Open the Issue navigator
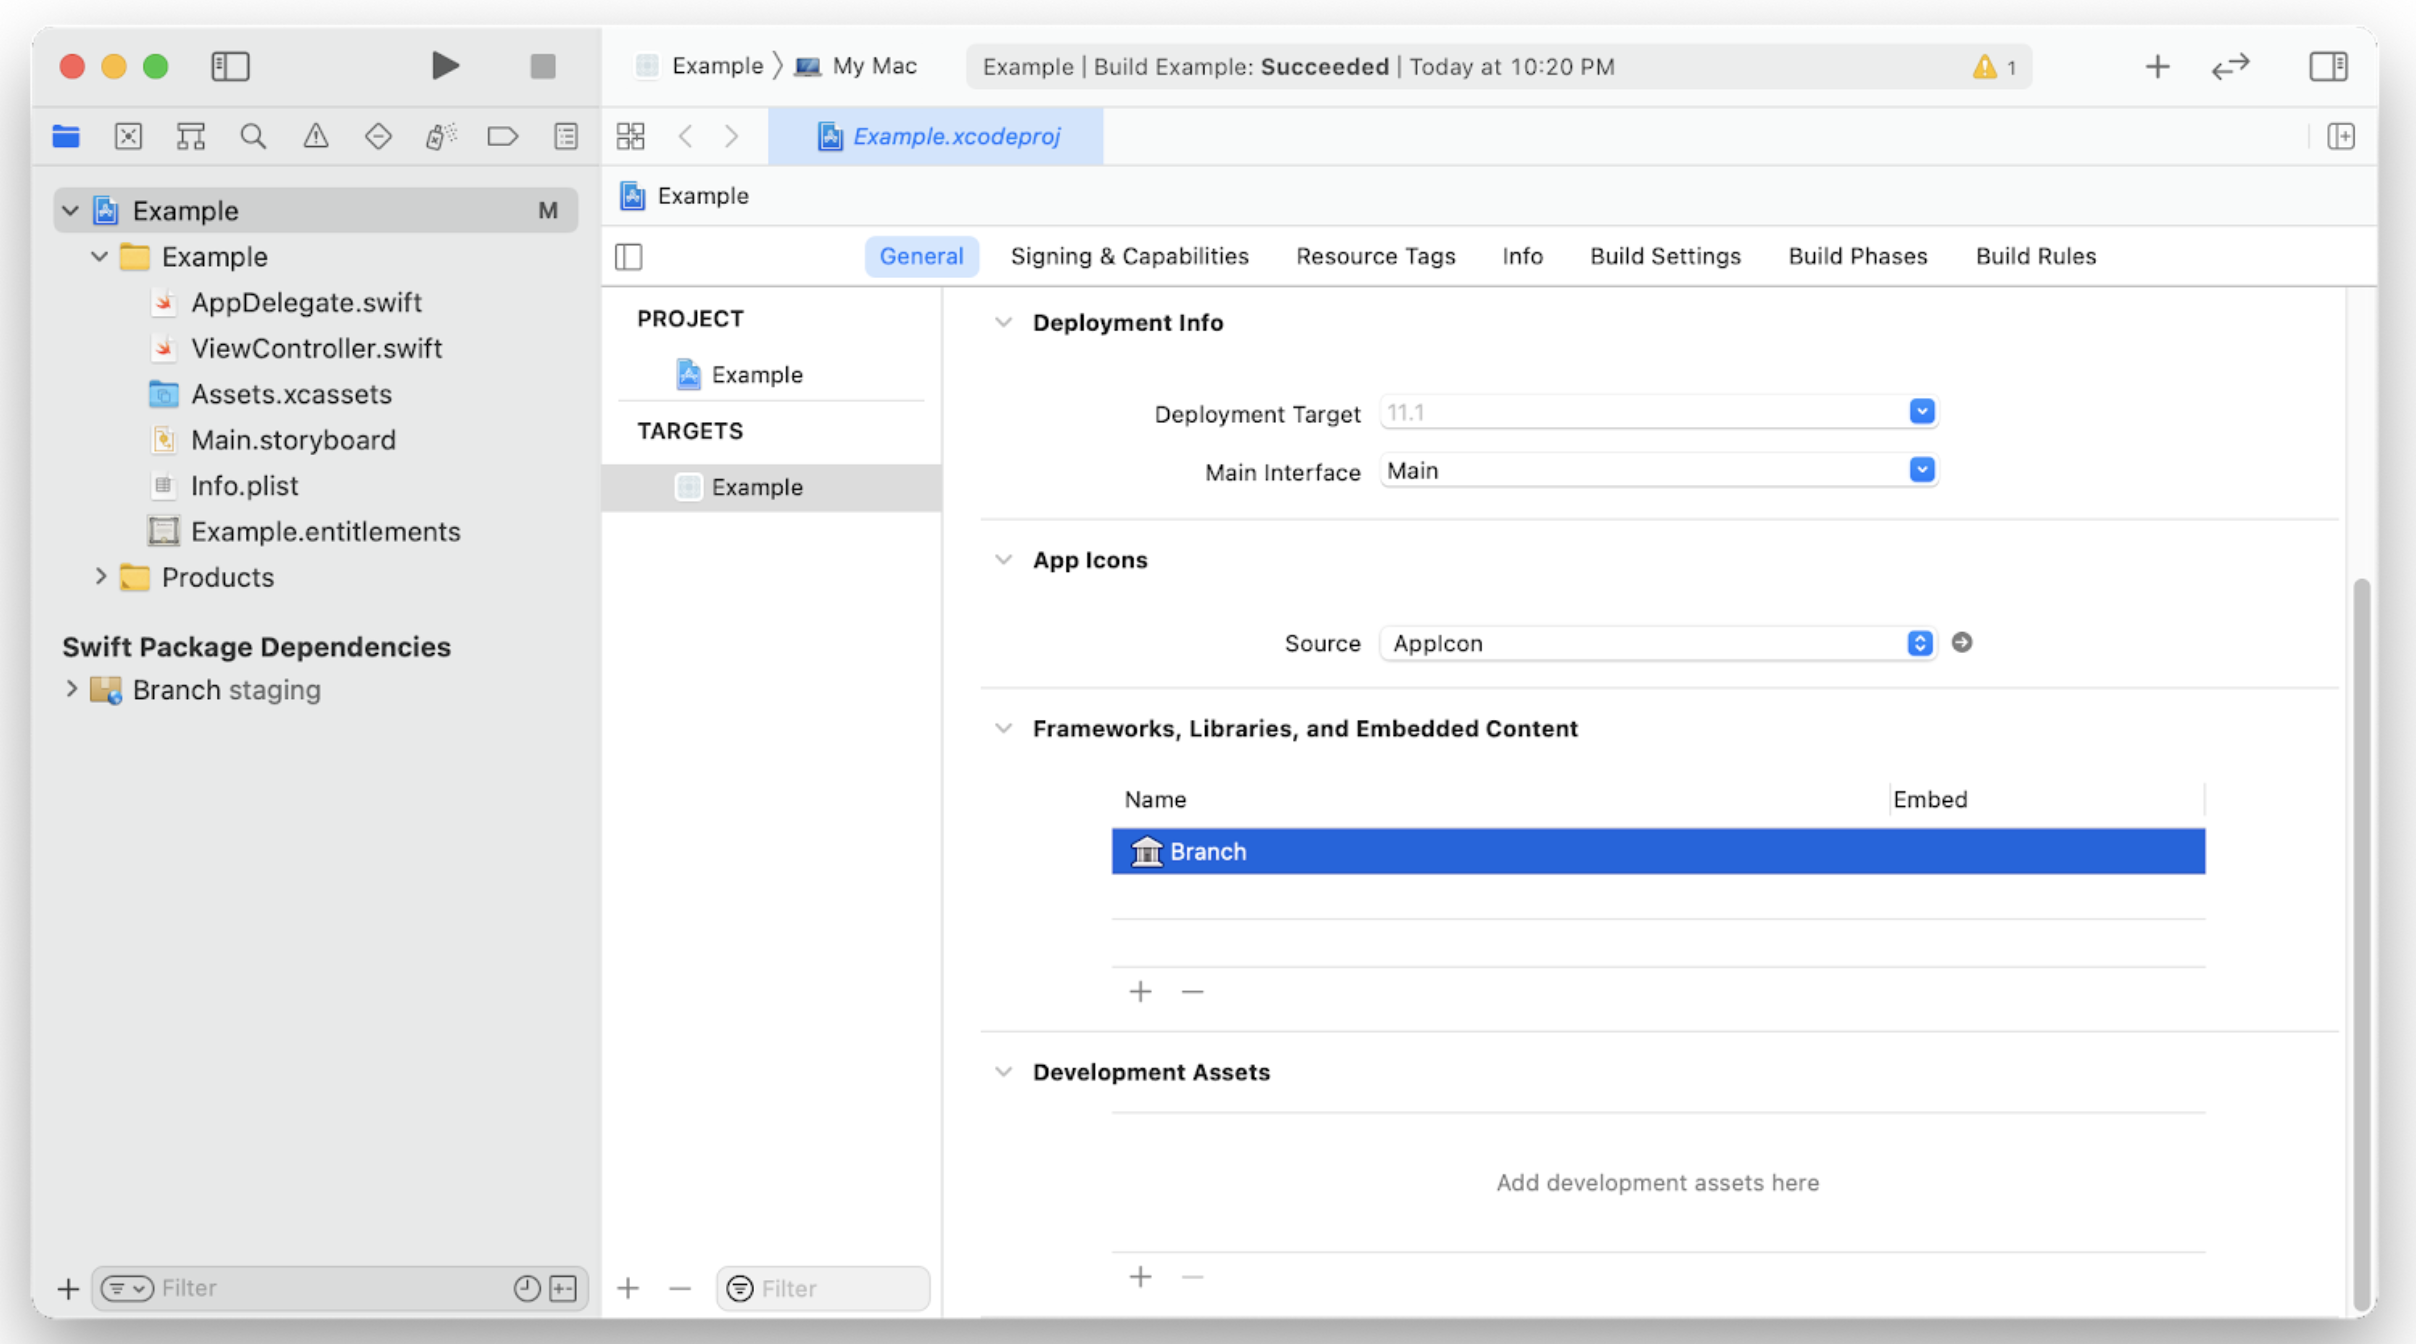Screen dimensions: 2416x1344 click(316, 136)
